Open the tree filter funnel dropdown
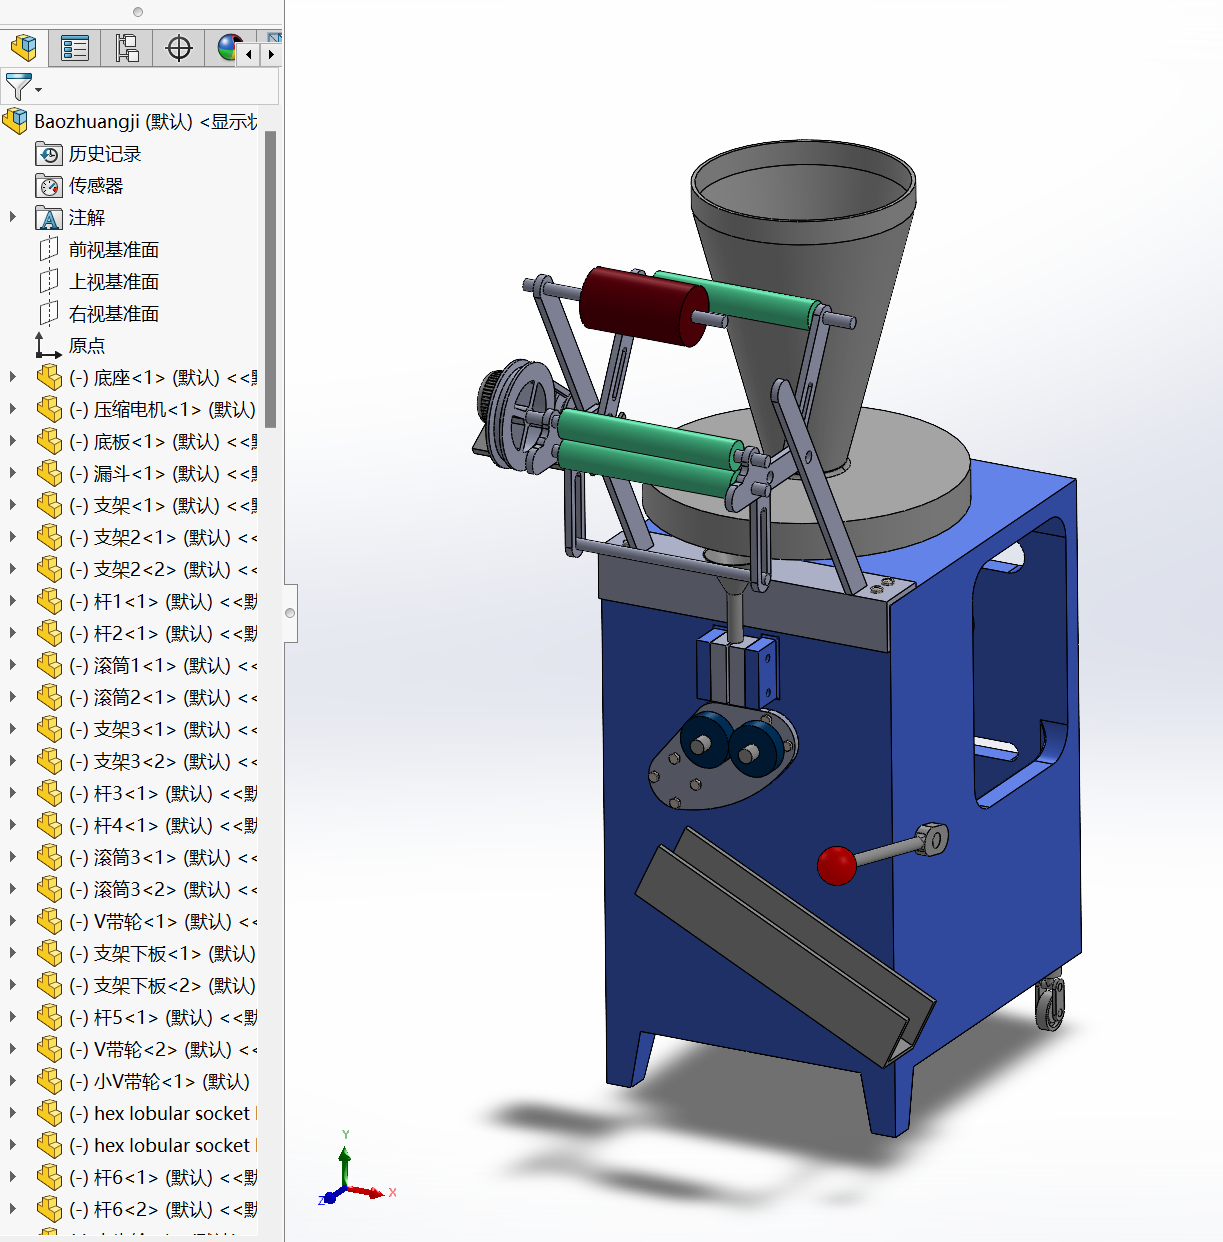The height and width of the screenshot is (1242, 1223). click(23, 87)
